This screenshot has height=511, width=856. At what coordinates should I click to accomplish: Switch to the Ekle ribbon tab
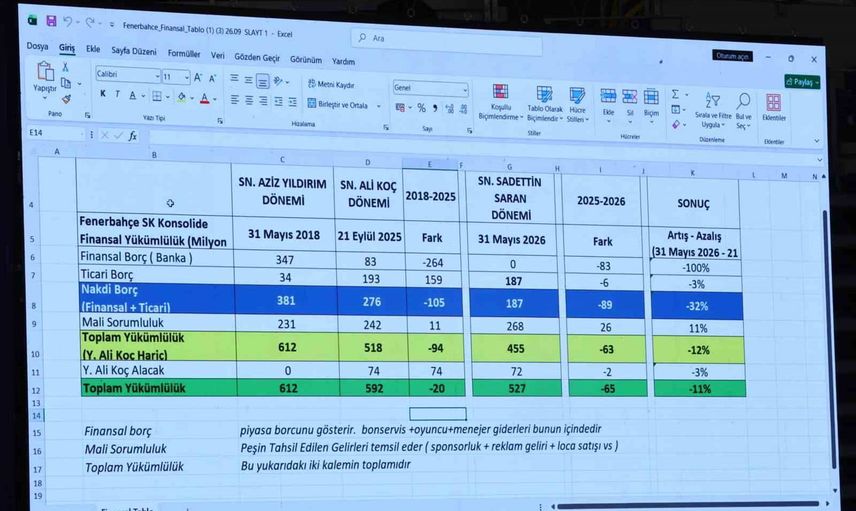pyautogui.click(x=93, y=49)
